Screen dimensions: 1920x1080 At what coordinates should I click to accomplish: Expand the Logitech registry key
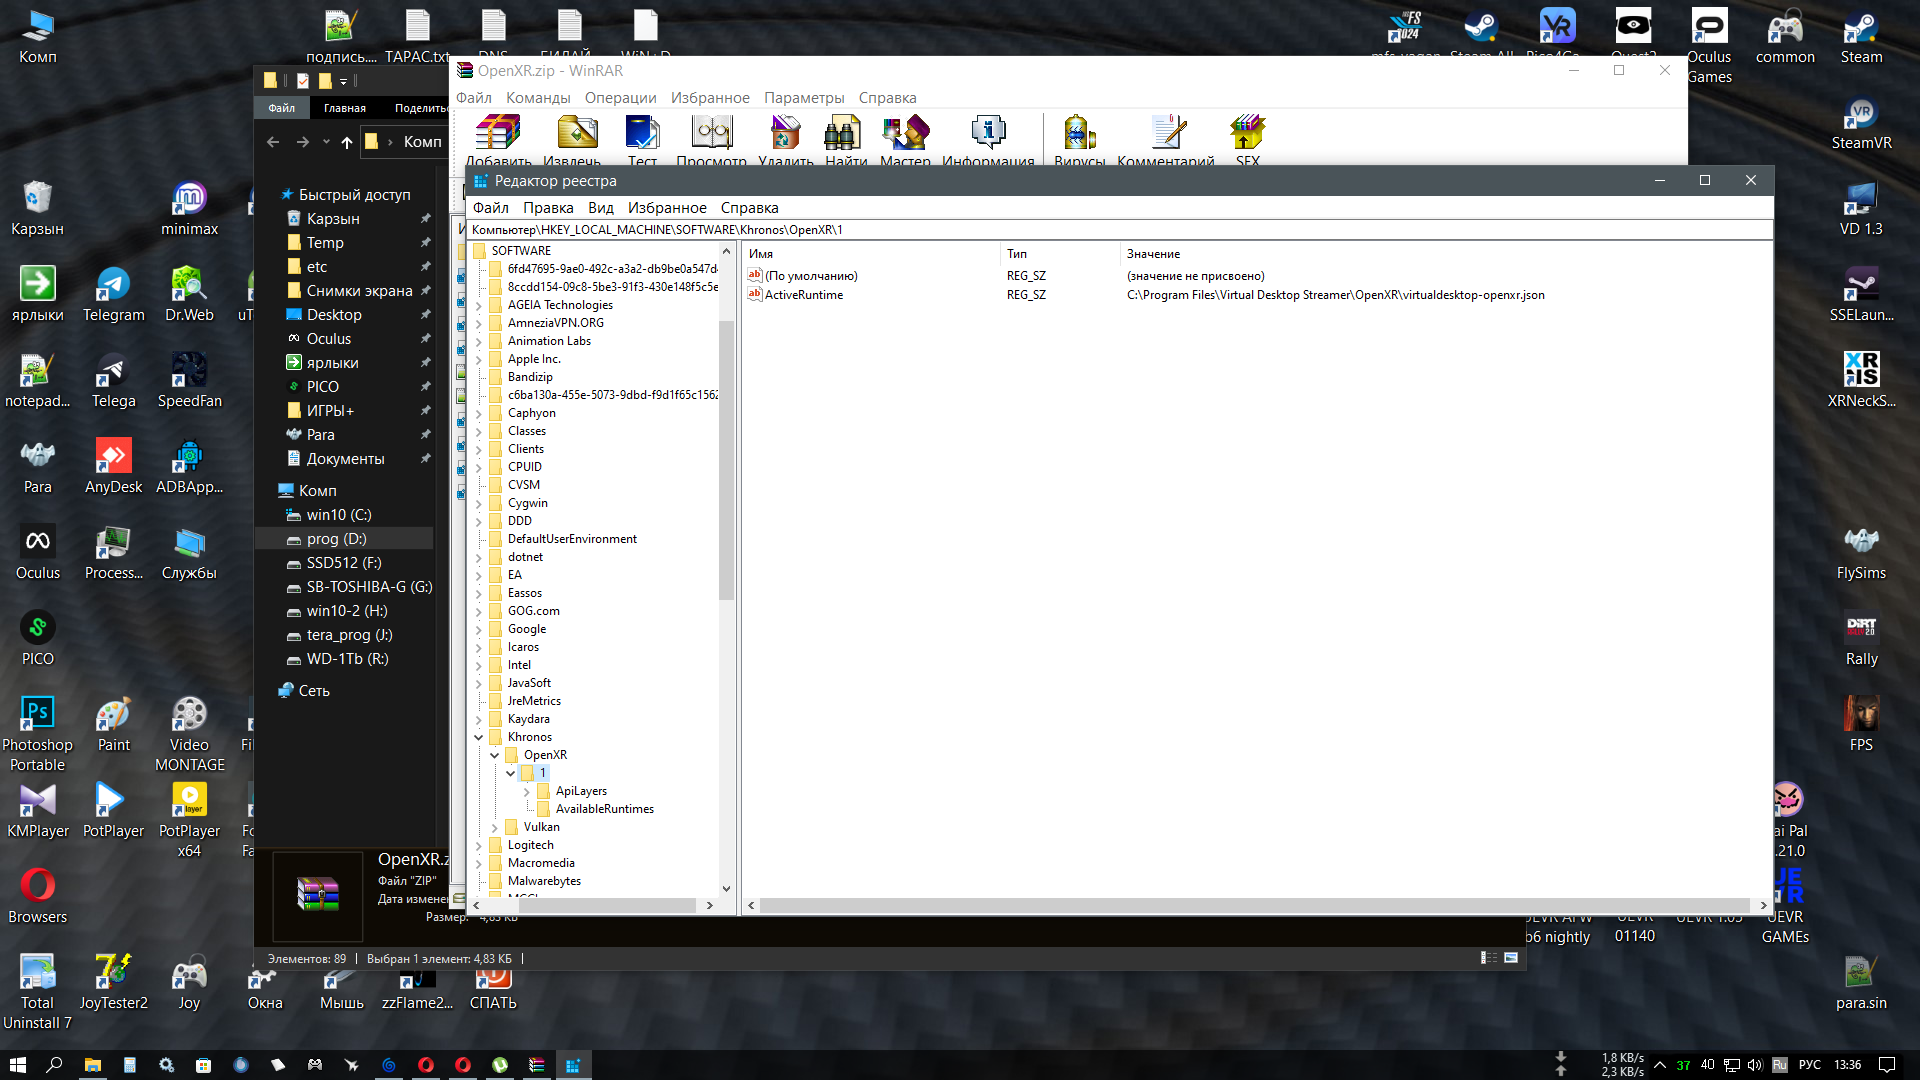point(479,845)
